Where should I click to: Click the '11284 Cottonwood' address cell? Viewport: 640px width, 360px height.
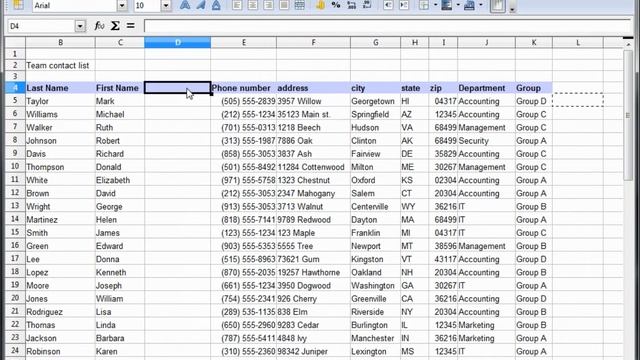tap(313, 167)
